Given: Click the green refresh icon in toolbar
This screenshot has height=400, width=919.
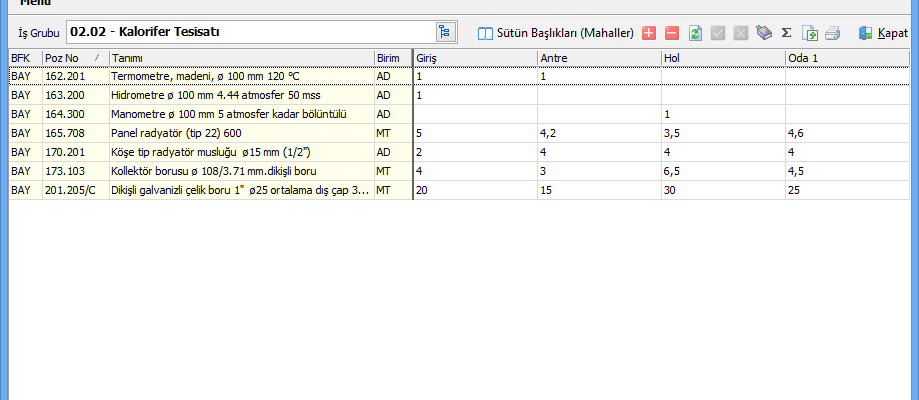Looking at the screenshot, I should (694, 33).
